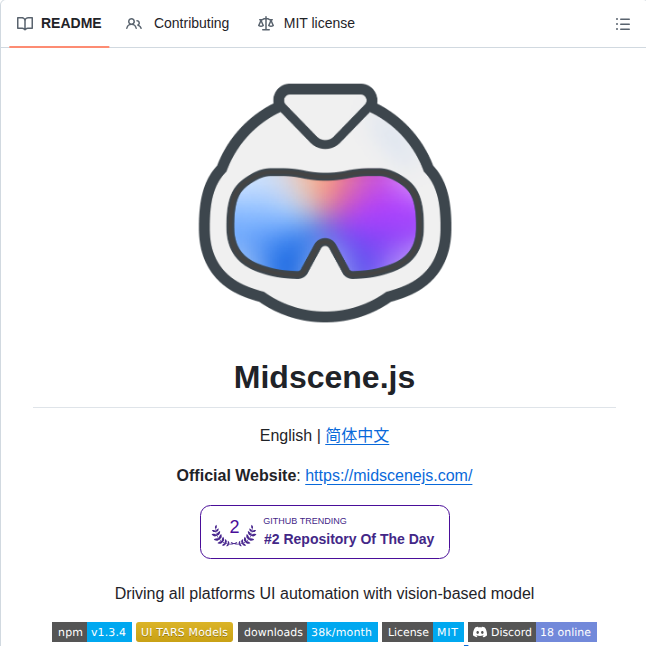The width and height of the screenshot is (646, 646).
Task: Click the 'English' language text
Action: tap(286, 435)
